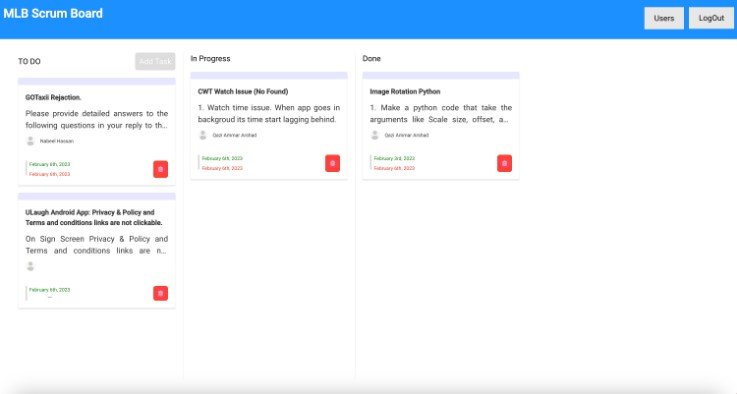Click the MLB Scrum Board title
Viewport: 737px width, 394px height.
pyautogui.click(x=53, y=13)
